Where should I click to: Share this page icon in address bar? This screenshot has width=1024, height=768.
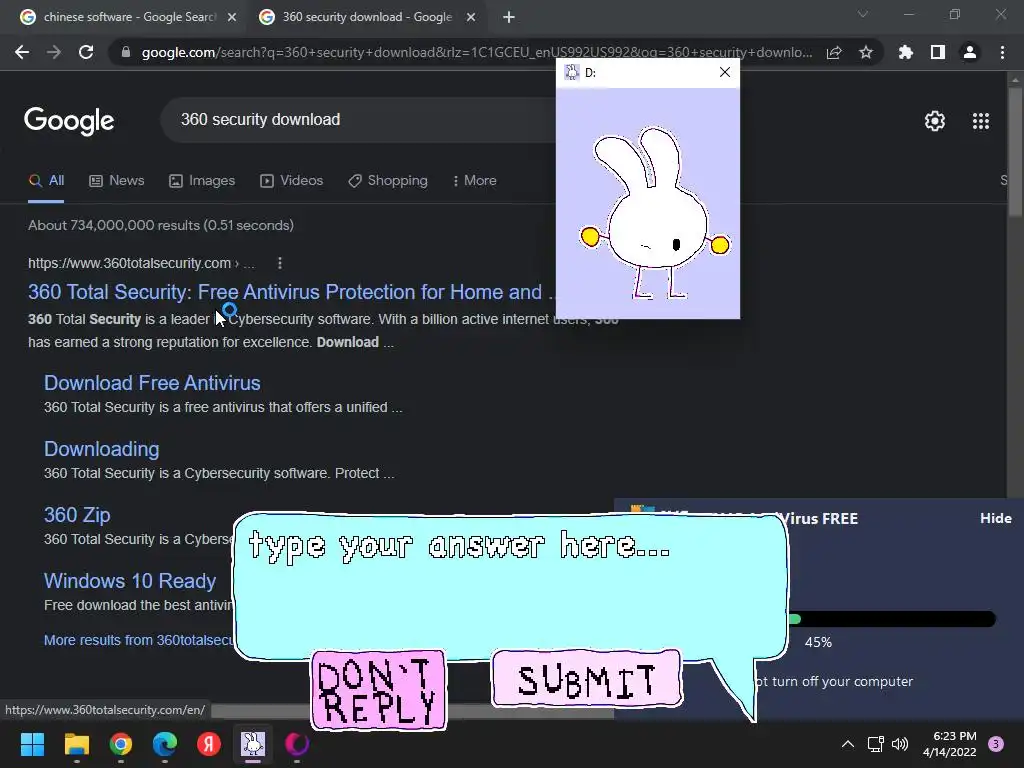(834, 52)
